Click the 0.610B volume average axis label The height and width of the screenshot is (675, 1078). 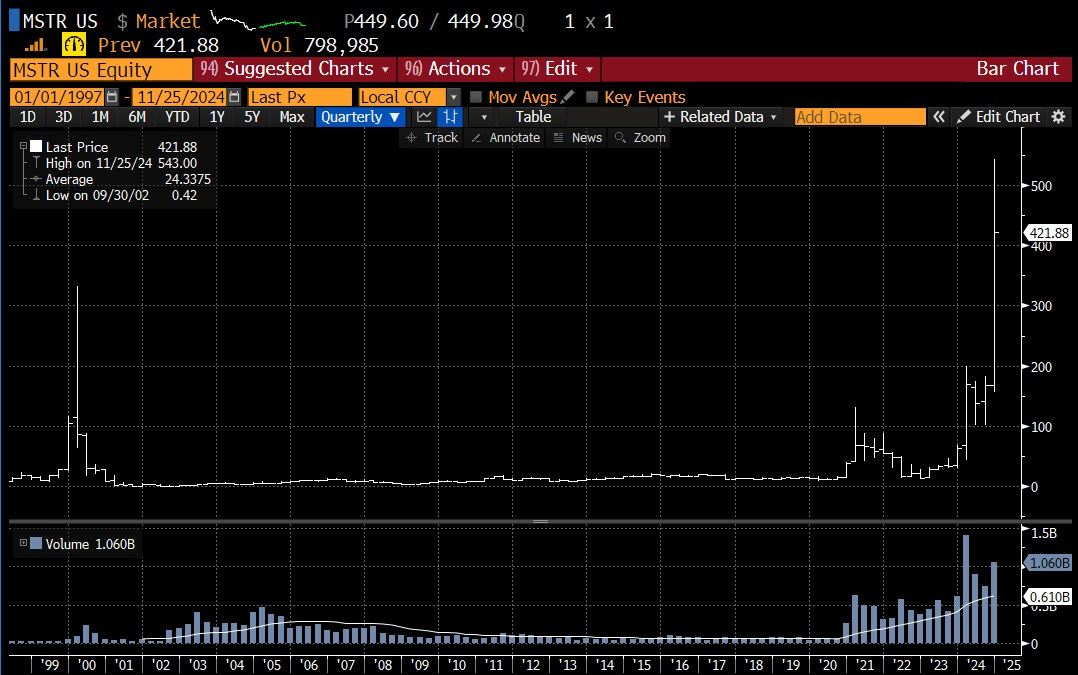(x=1048, y=597)
